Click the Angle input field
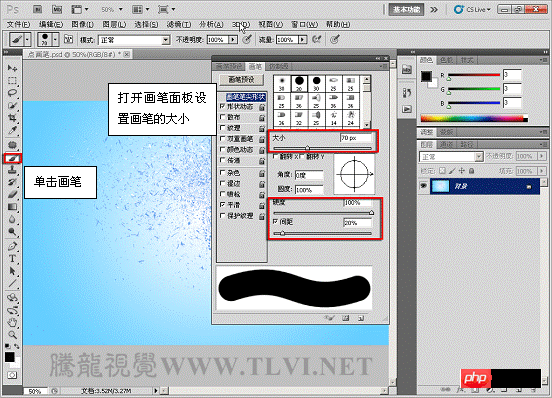 (309, 175)
